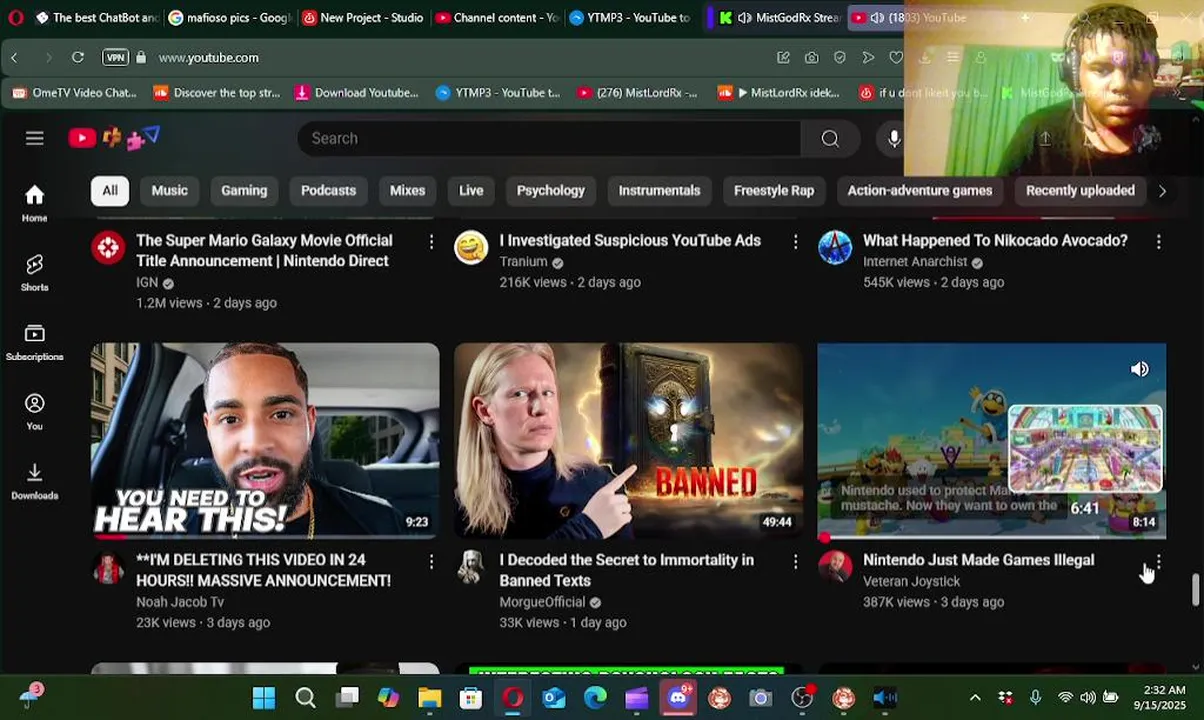Select the Psychology filter chip
The image size is (1204, 720).
550,190
